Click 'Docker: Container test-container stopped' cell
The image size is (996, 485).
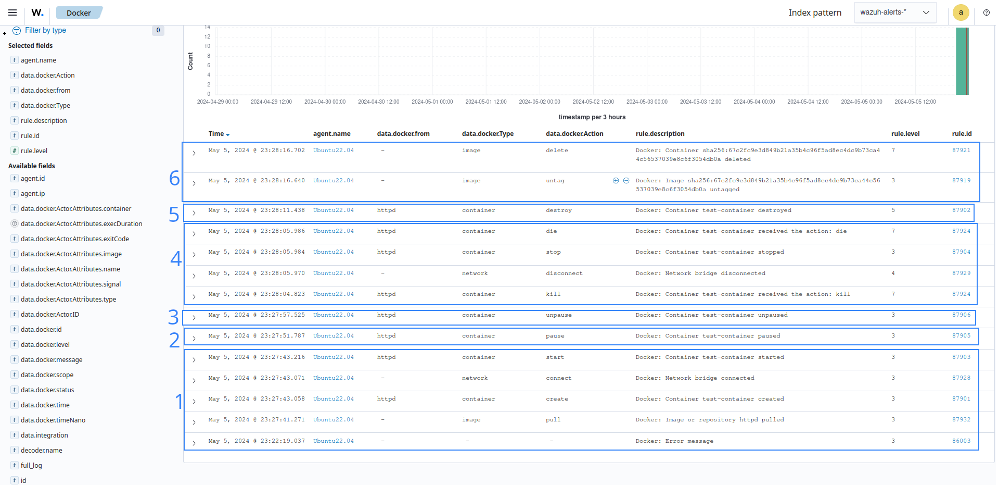pyautogui.click(x=710, y=252)
